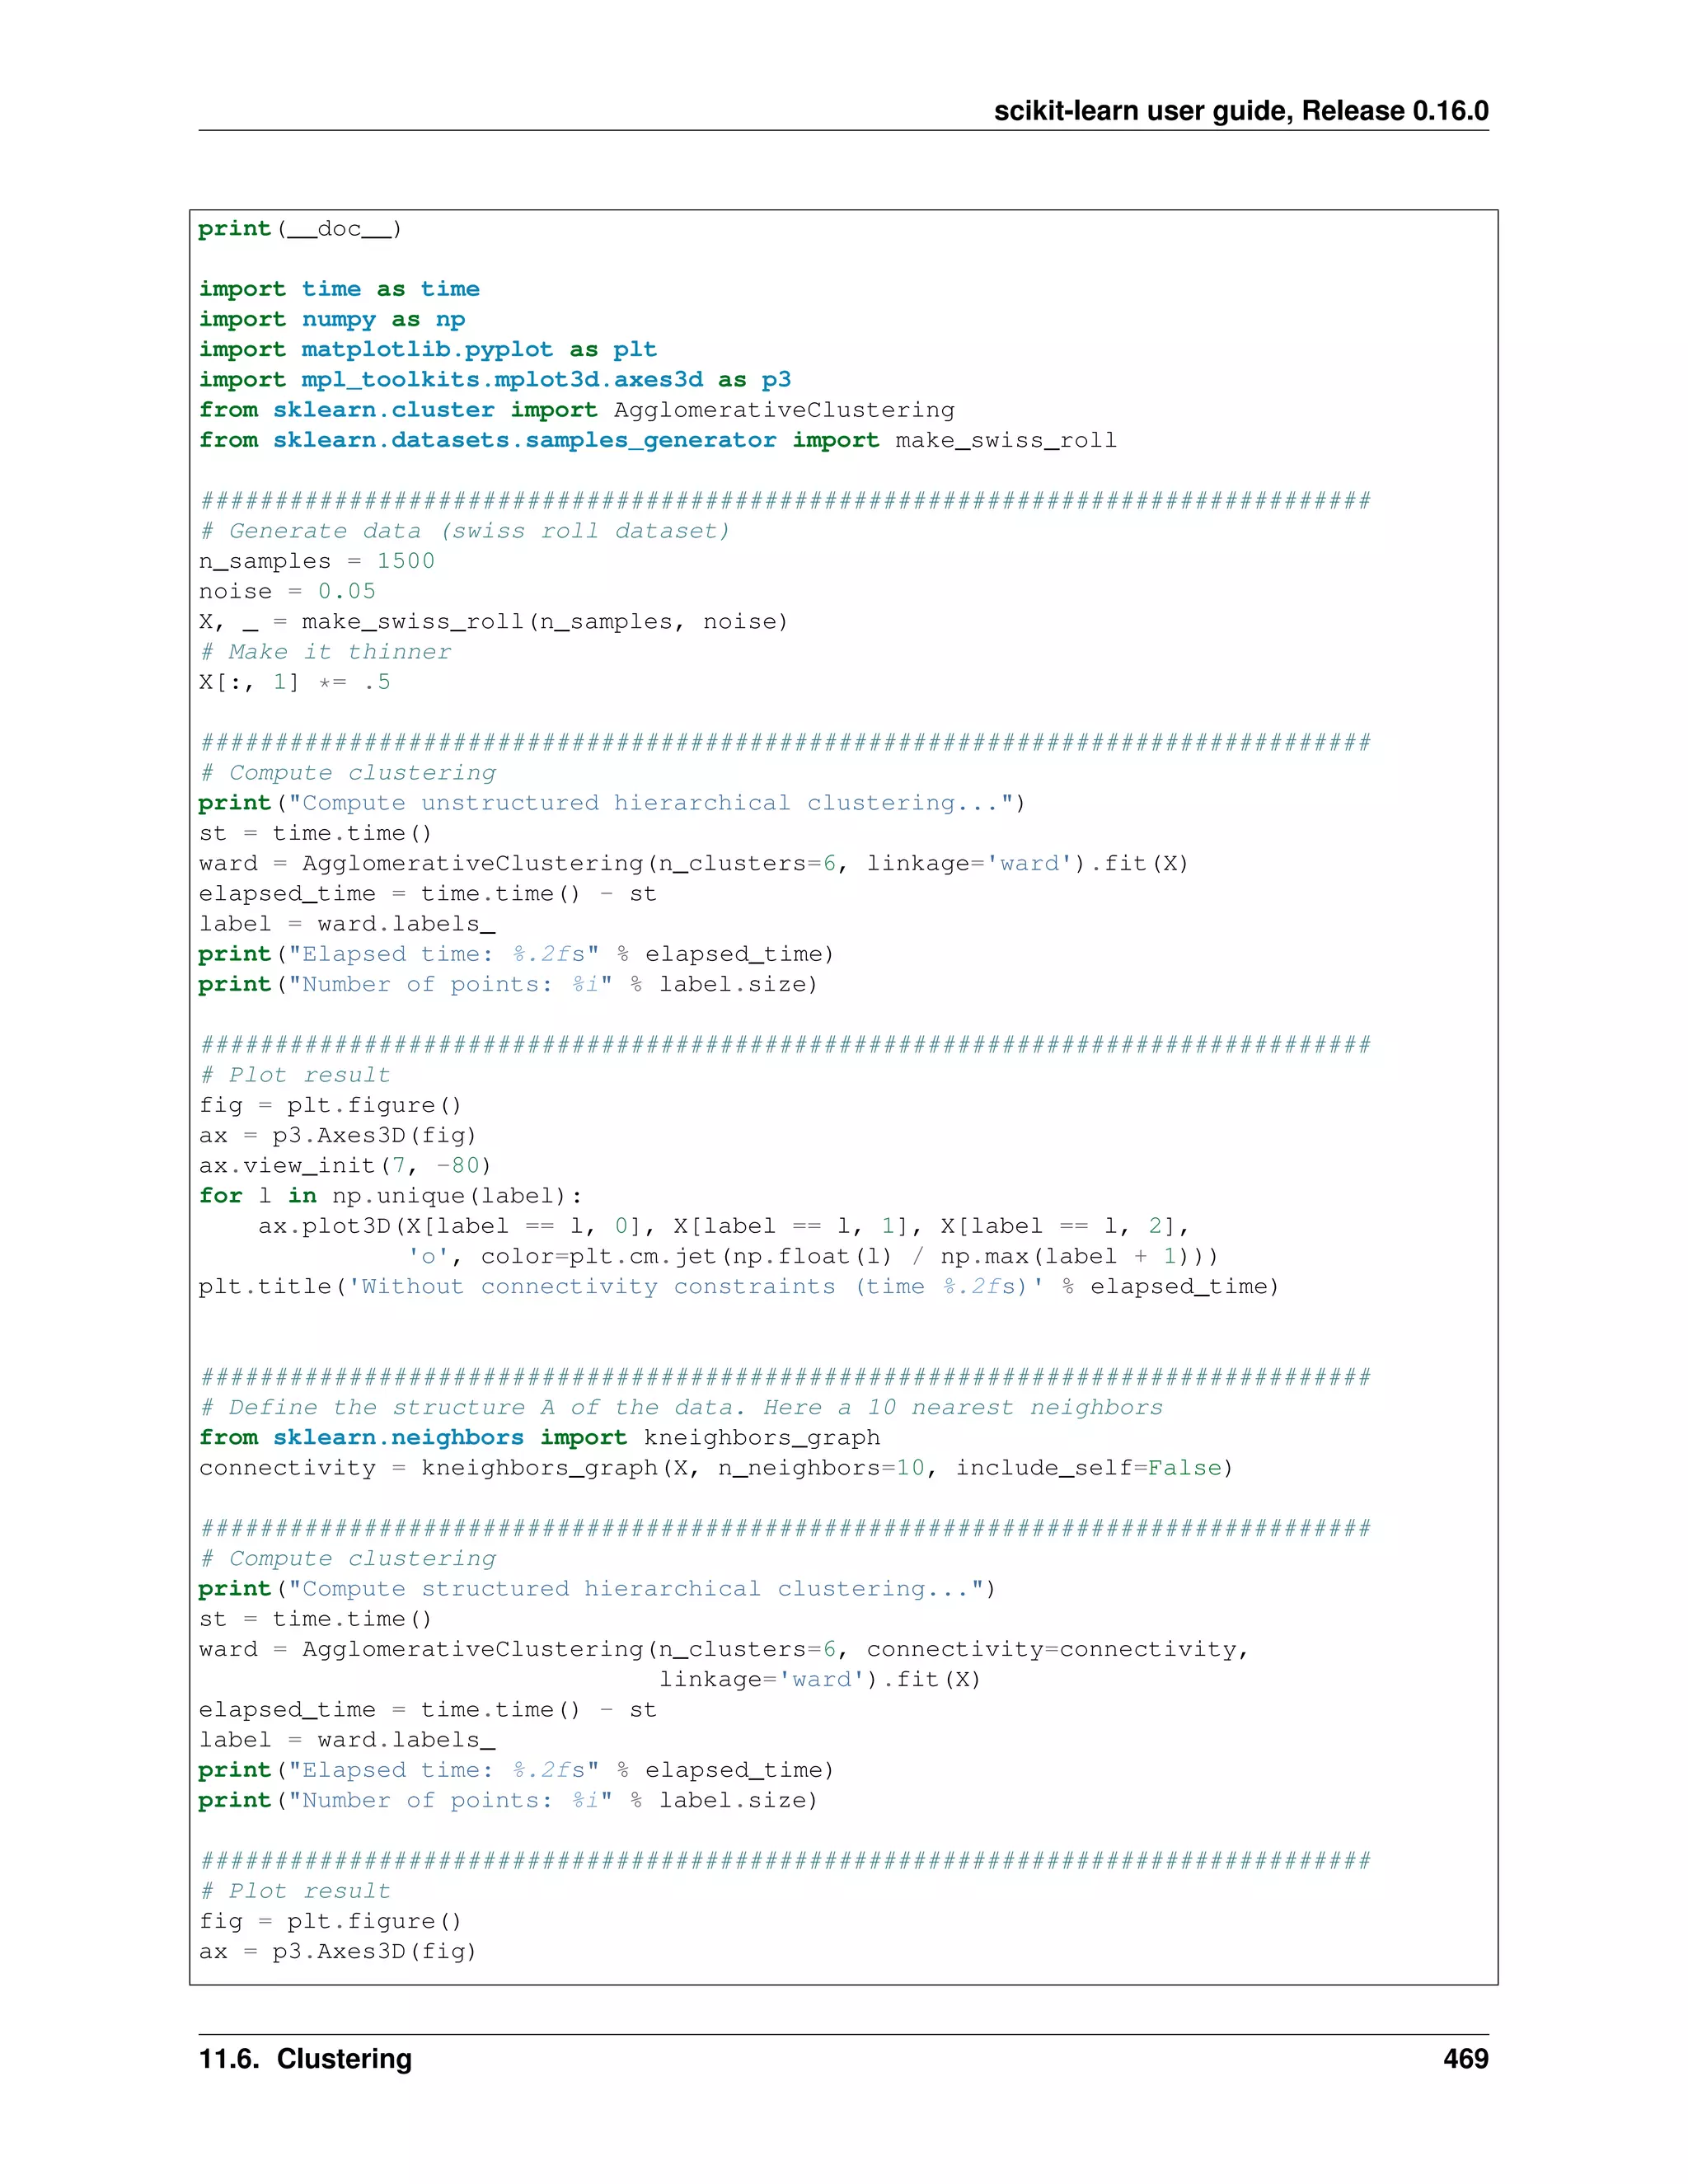Click the 'n_samples = 1500' line
Screen dimensions: 1688x2184
pos(317,561)
